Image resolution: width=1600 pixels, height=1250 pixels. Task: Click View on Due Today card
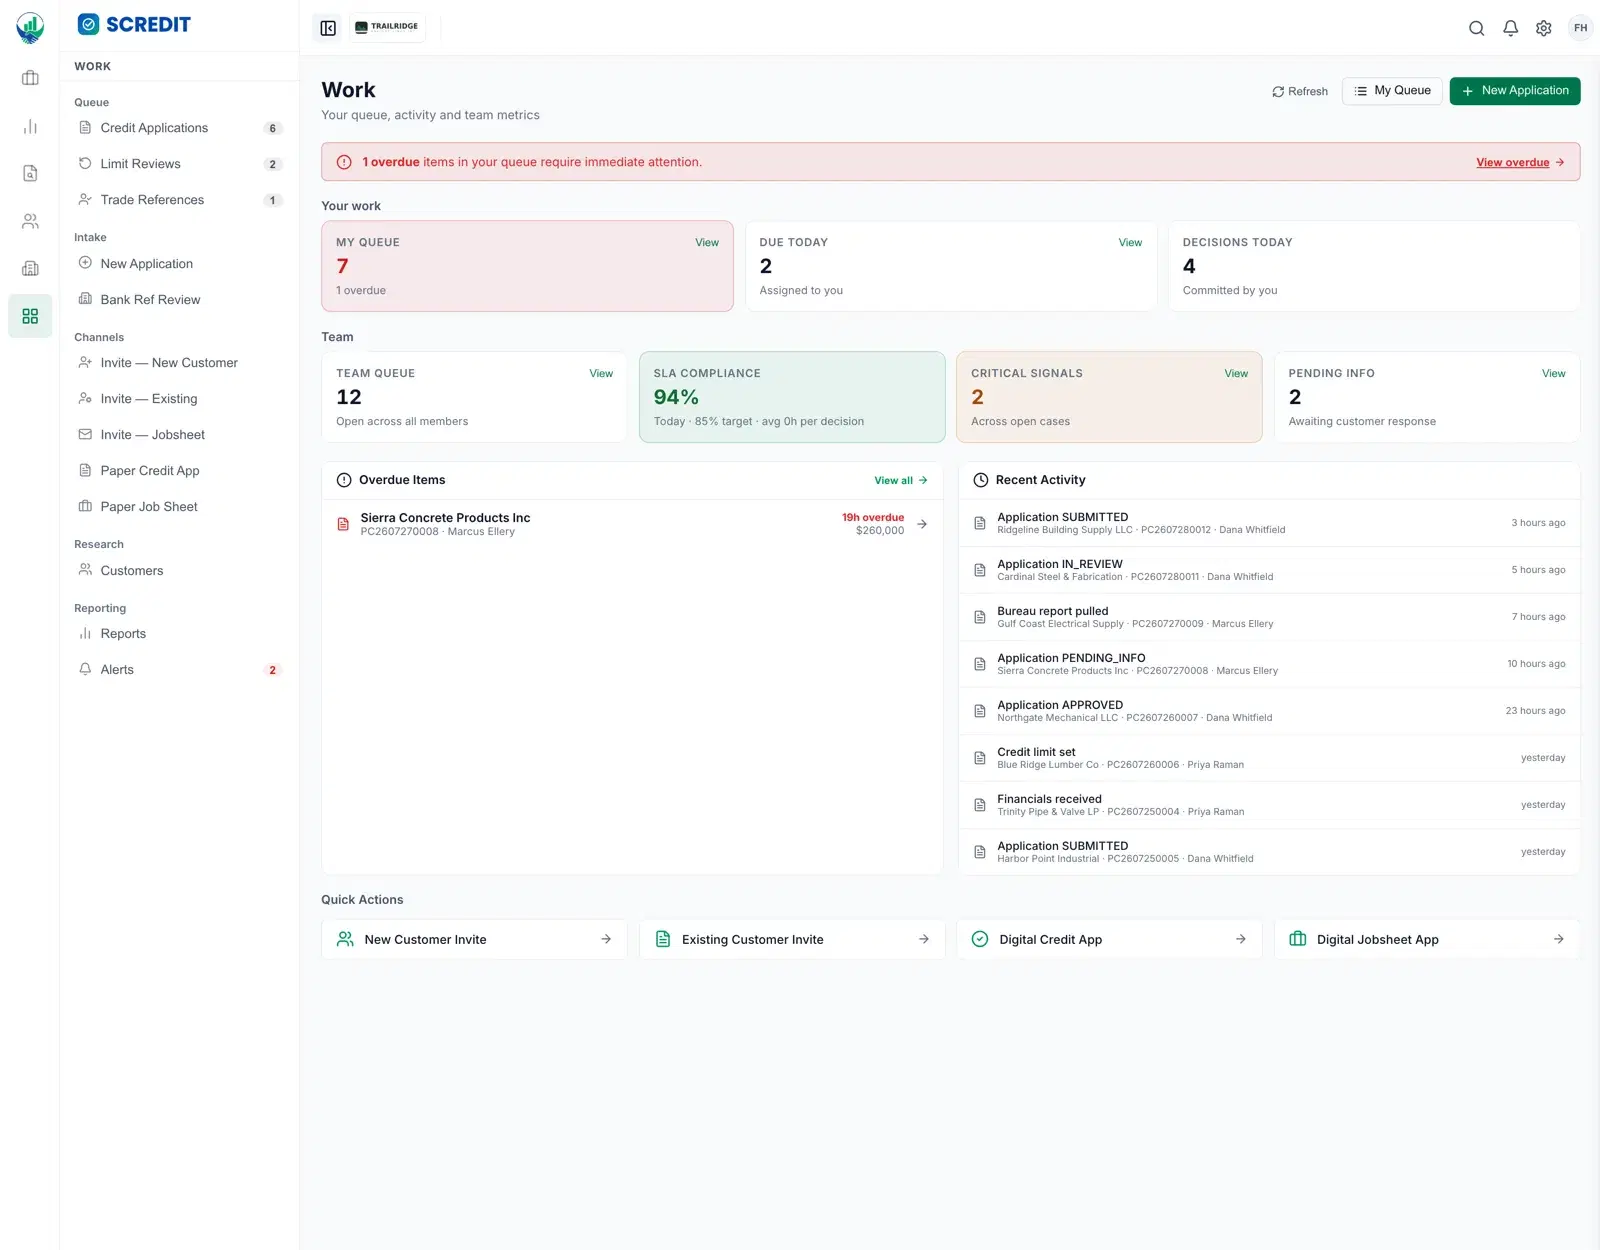(1130, 243)
